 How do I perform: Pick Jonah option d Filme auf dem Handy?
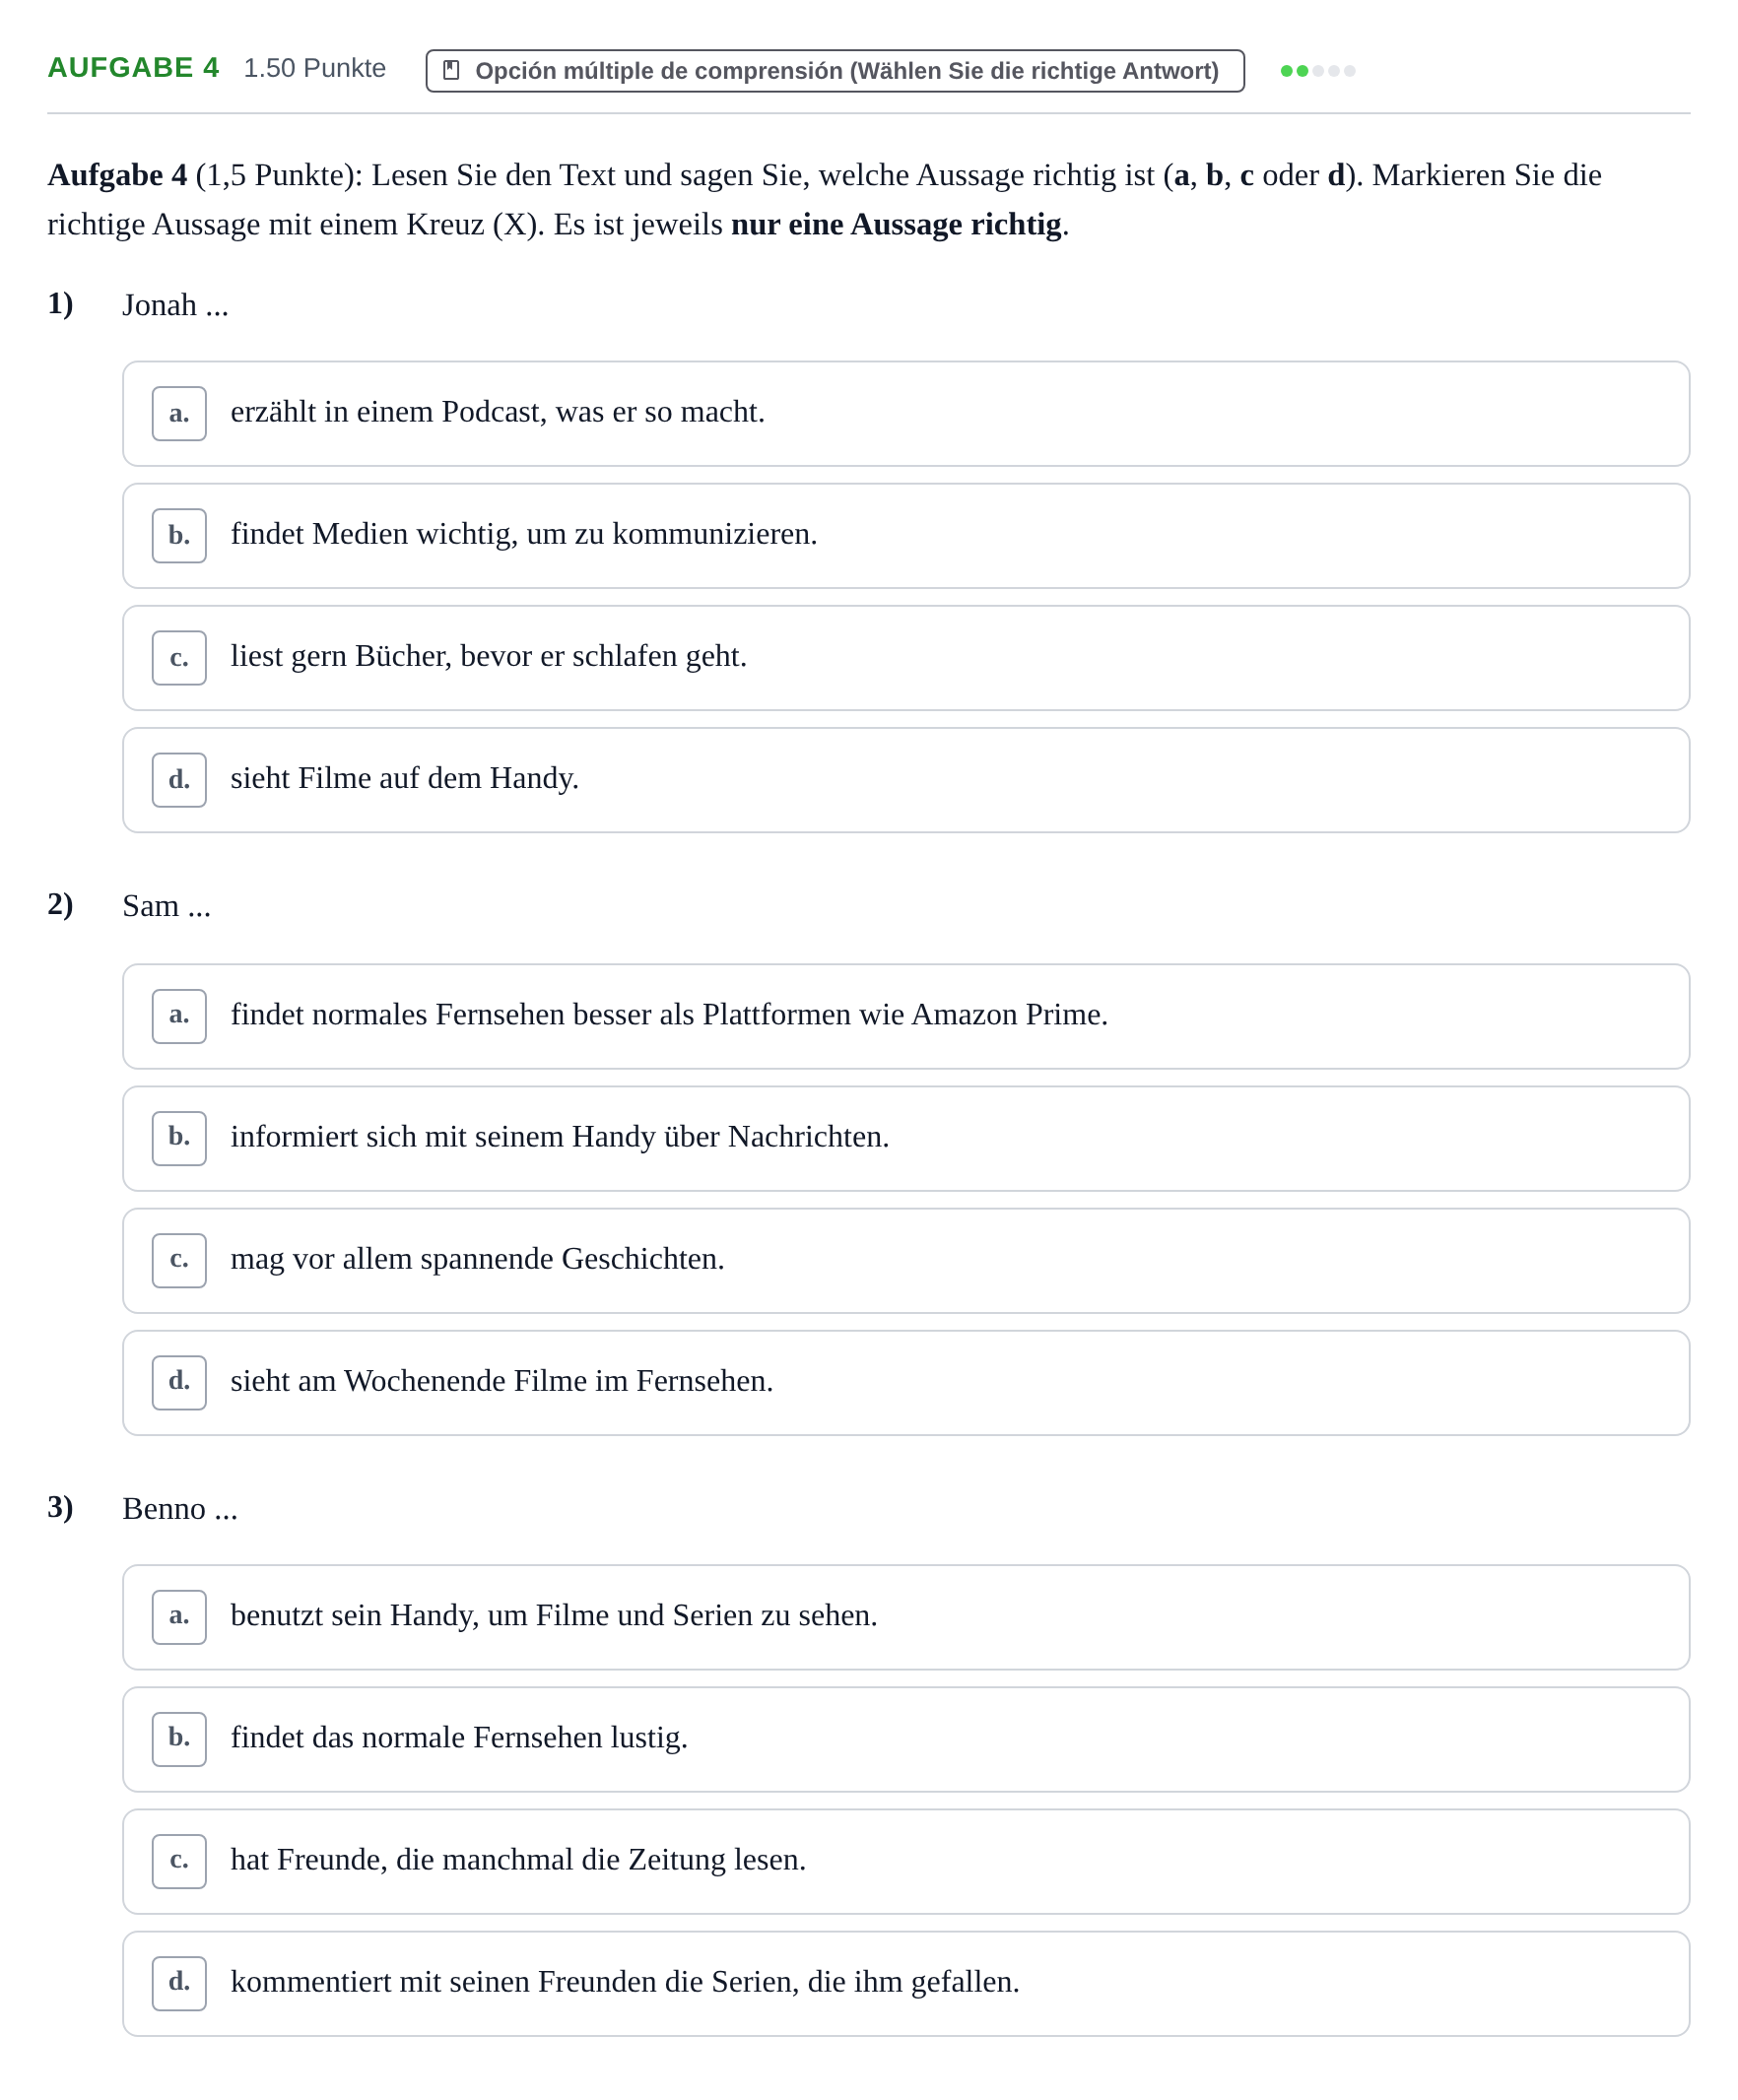(x=905, y=780)
